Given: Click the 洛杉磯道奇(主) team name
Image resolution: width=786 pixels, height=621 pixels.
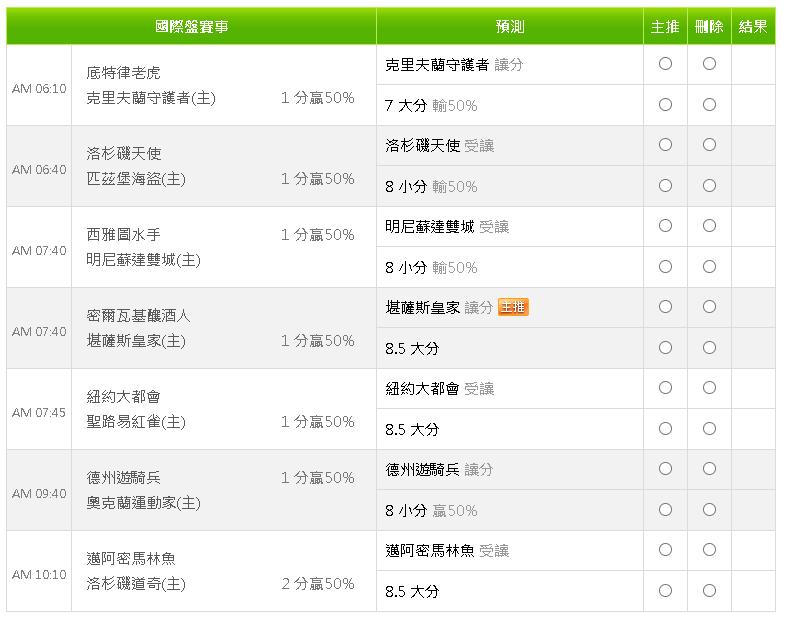Looking at the screenshot, I should [136, 584].
